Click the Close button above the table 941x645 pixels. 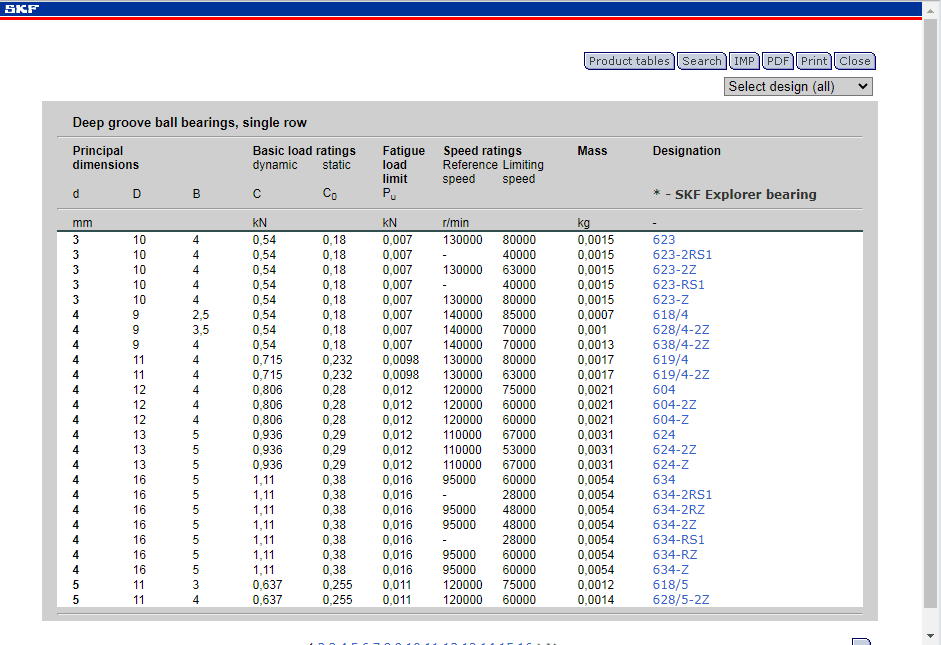click(x=854, y=61)
